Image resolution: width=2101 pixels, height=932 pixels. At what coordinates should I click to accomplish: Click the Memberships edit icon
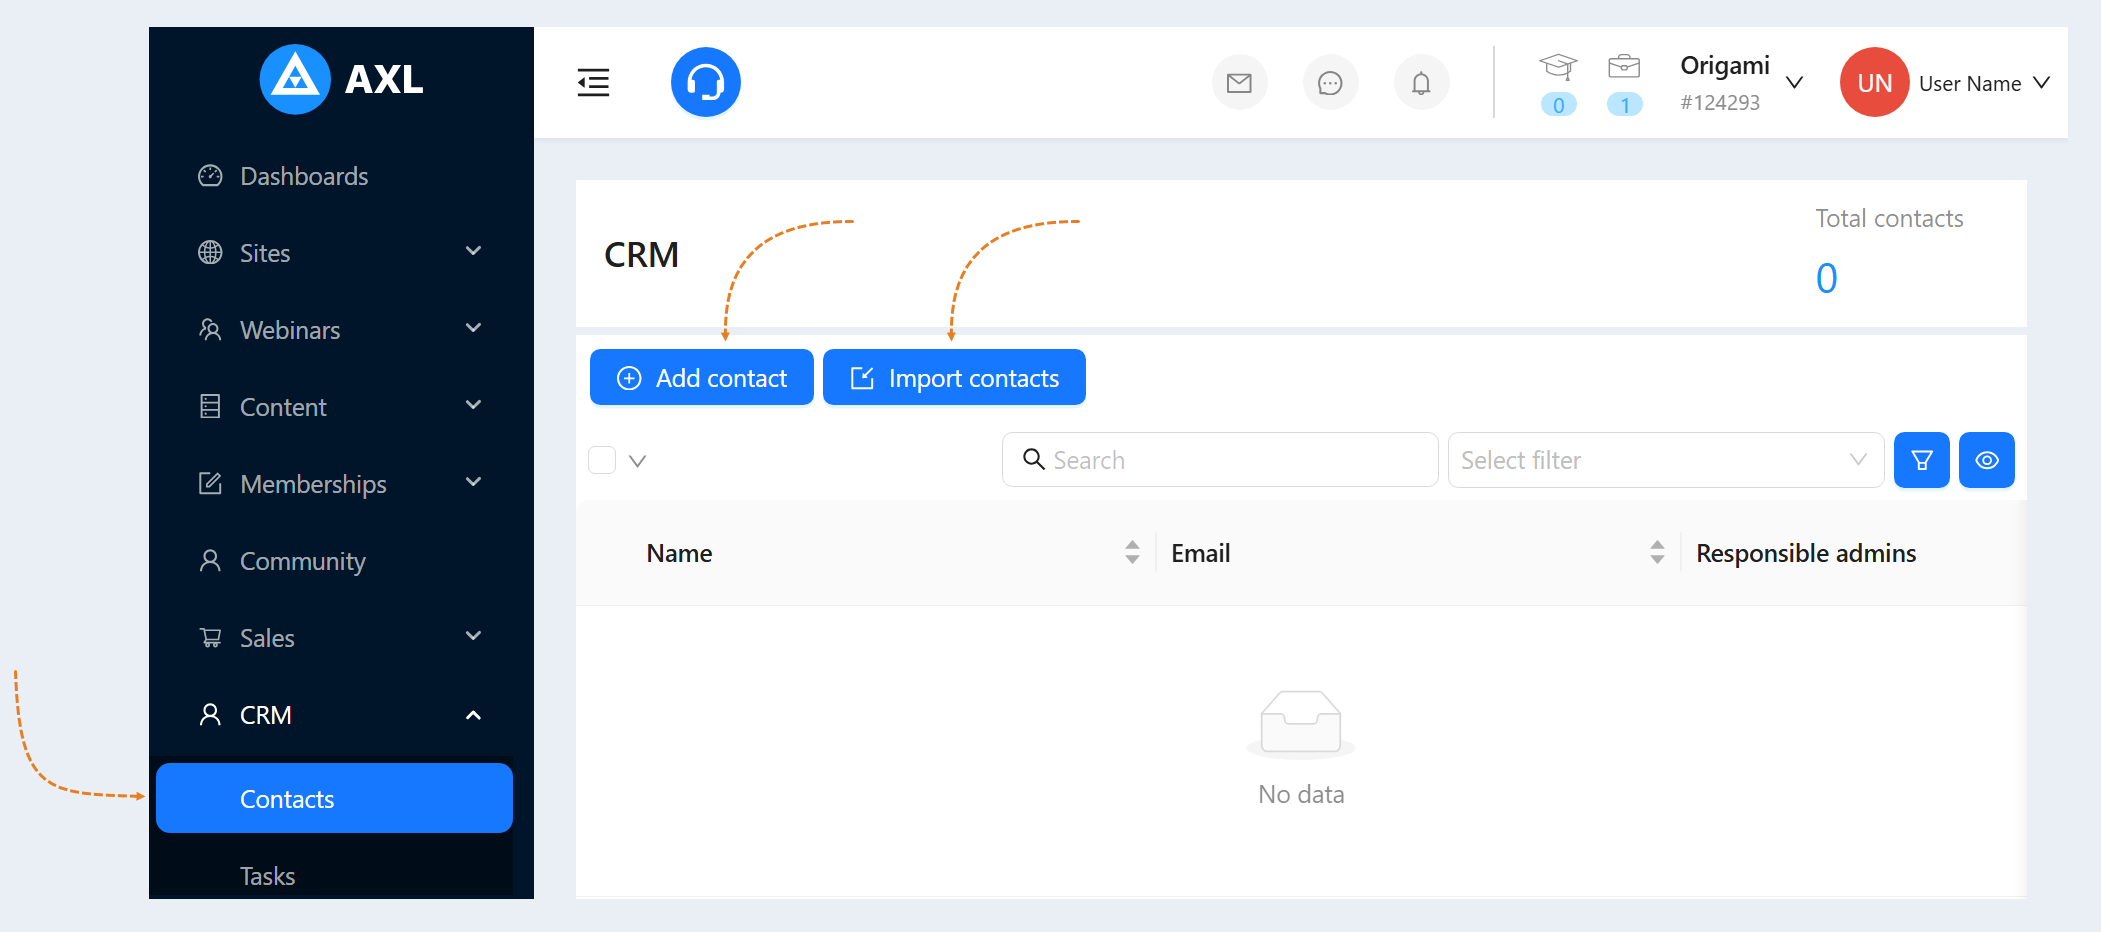[210, 484]
